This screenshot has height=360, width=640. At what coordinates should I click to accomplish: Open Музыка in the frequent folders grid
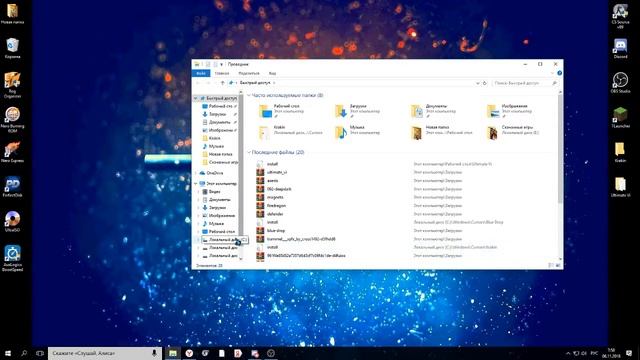(x=357, y=132)
